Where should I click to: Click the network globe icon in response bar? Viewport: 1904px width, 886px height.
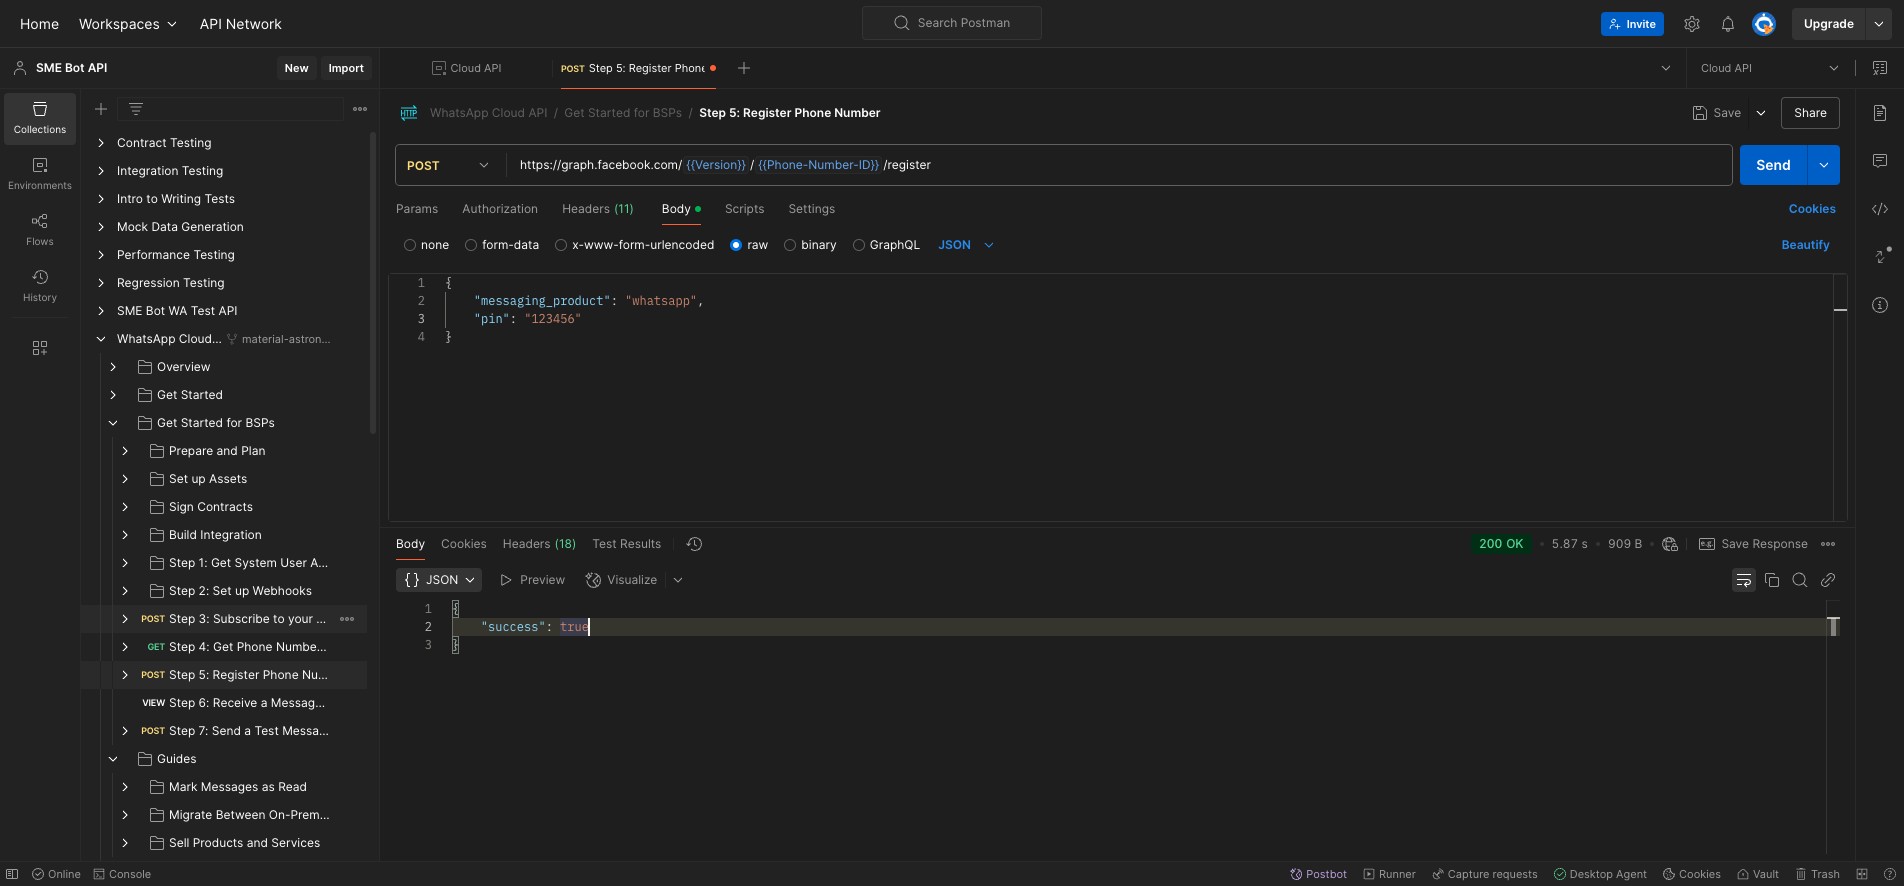click(x=1670, y=544)
